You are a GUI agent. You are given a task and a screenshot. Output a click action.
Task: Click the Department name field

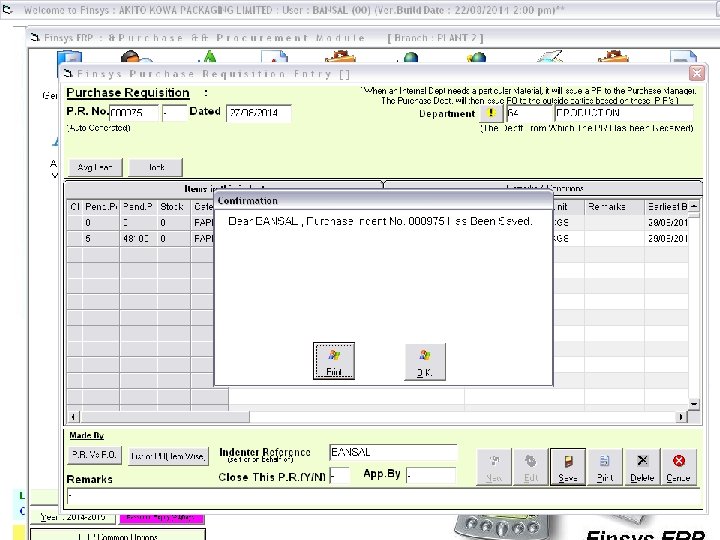[624, 113]
